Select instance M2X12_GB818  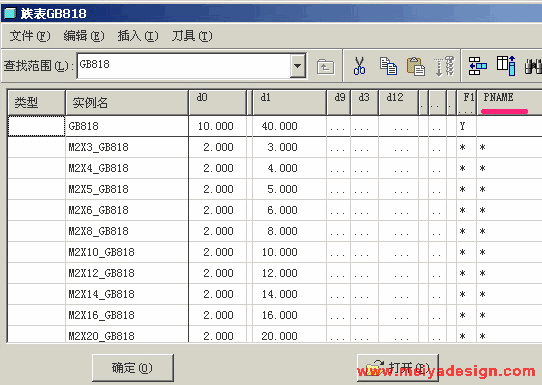101,273
